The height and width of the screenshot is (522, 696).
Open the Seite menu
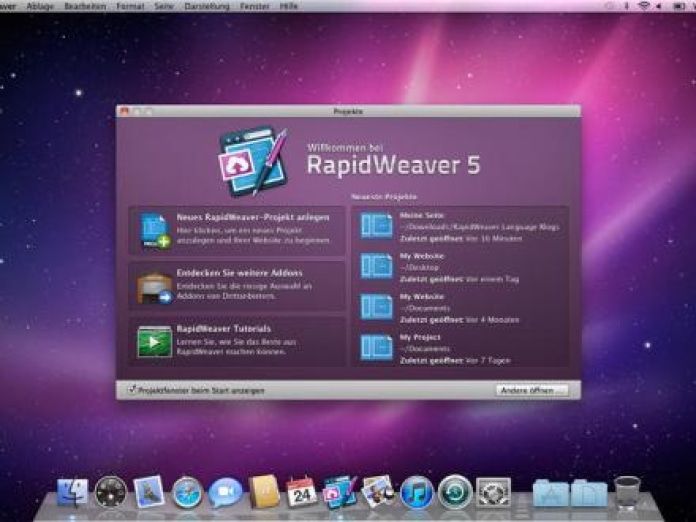point(164,6)
